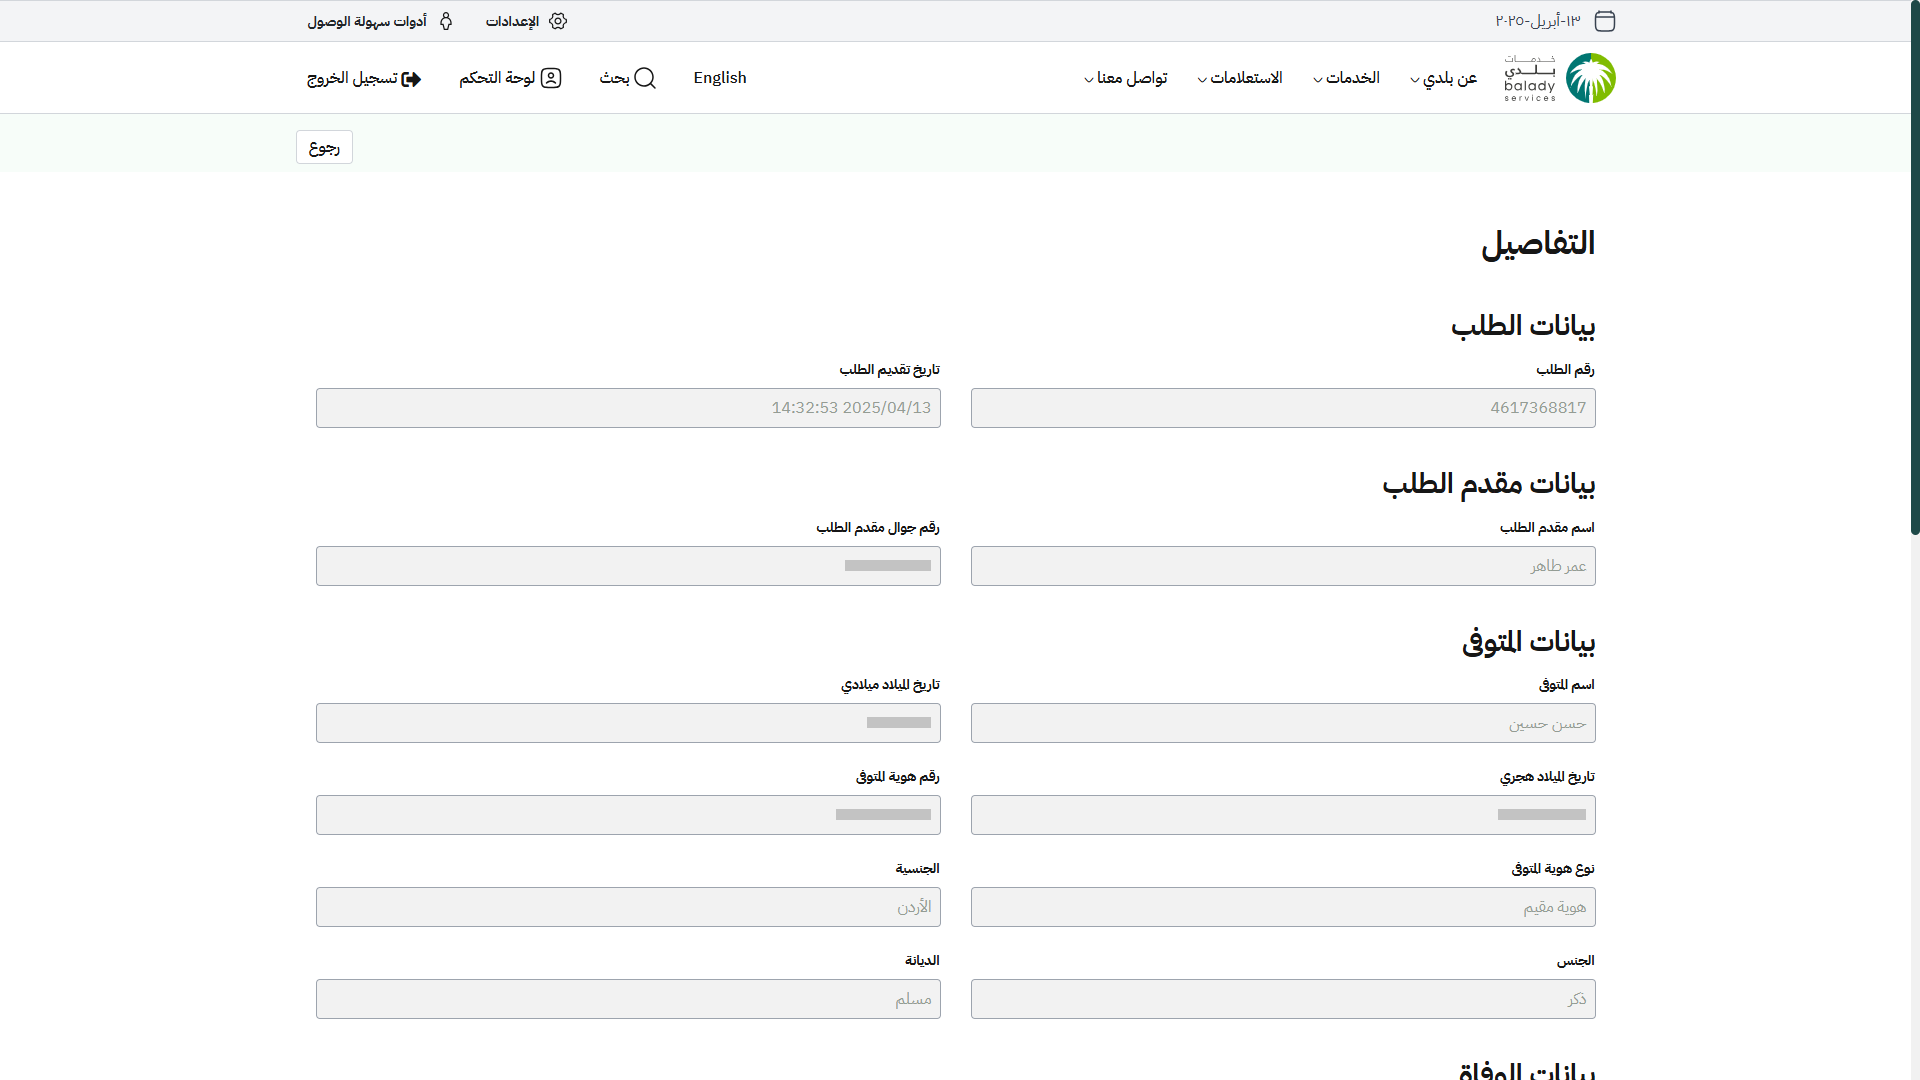Open لوحة التحكم dashboard link
This screenshot has width=1920, height=1080.
point(497,78)
